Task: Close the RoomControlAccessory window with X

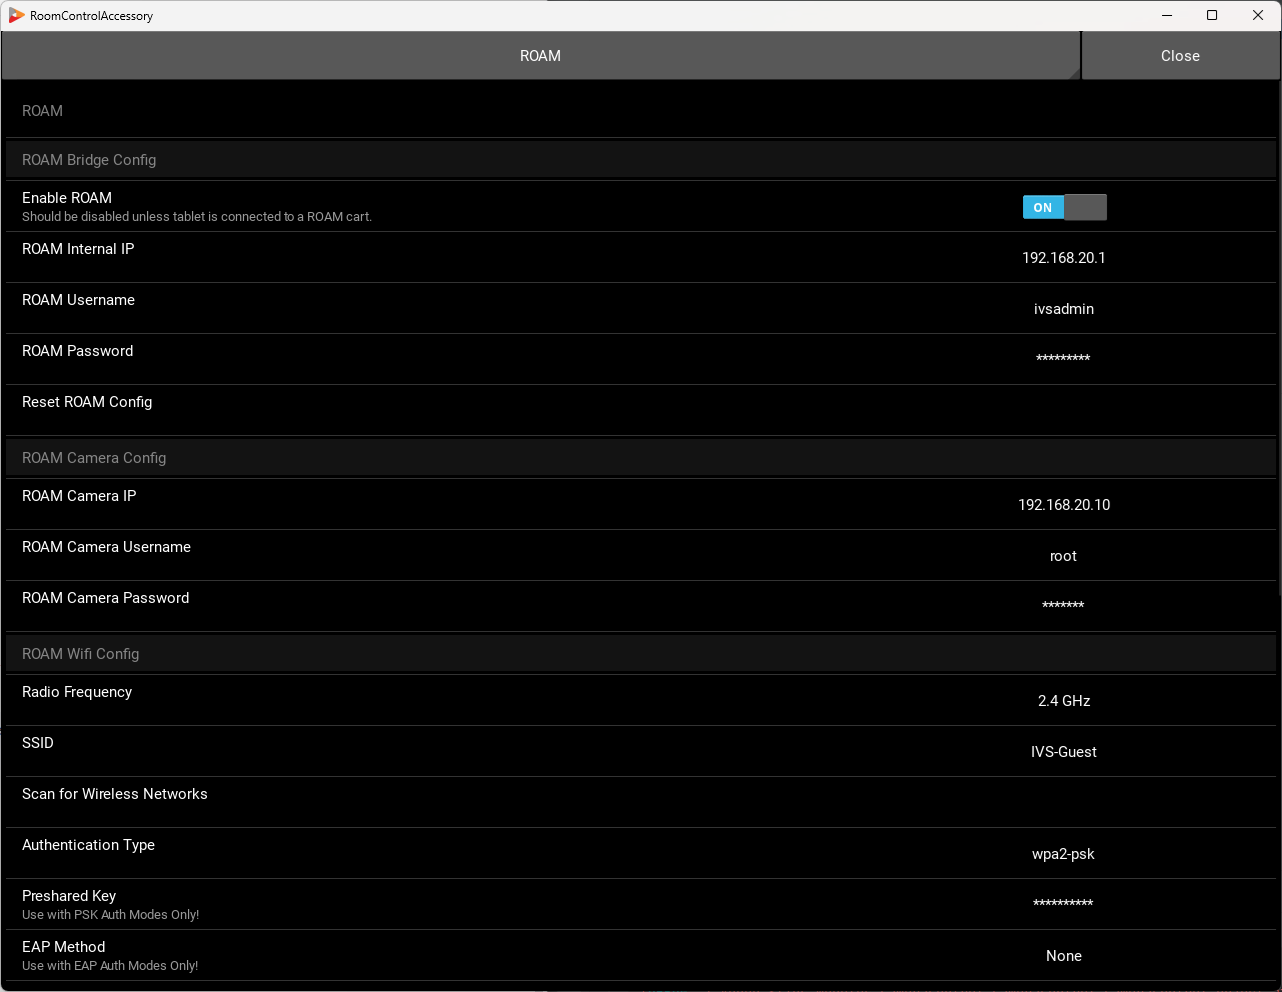Action: coord(1258,15)
